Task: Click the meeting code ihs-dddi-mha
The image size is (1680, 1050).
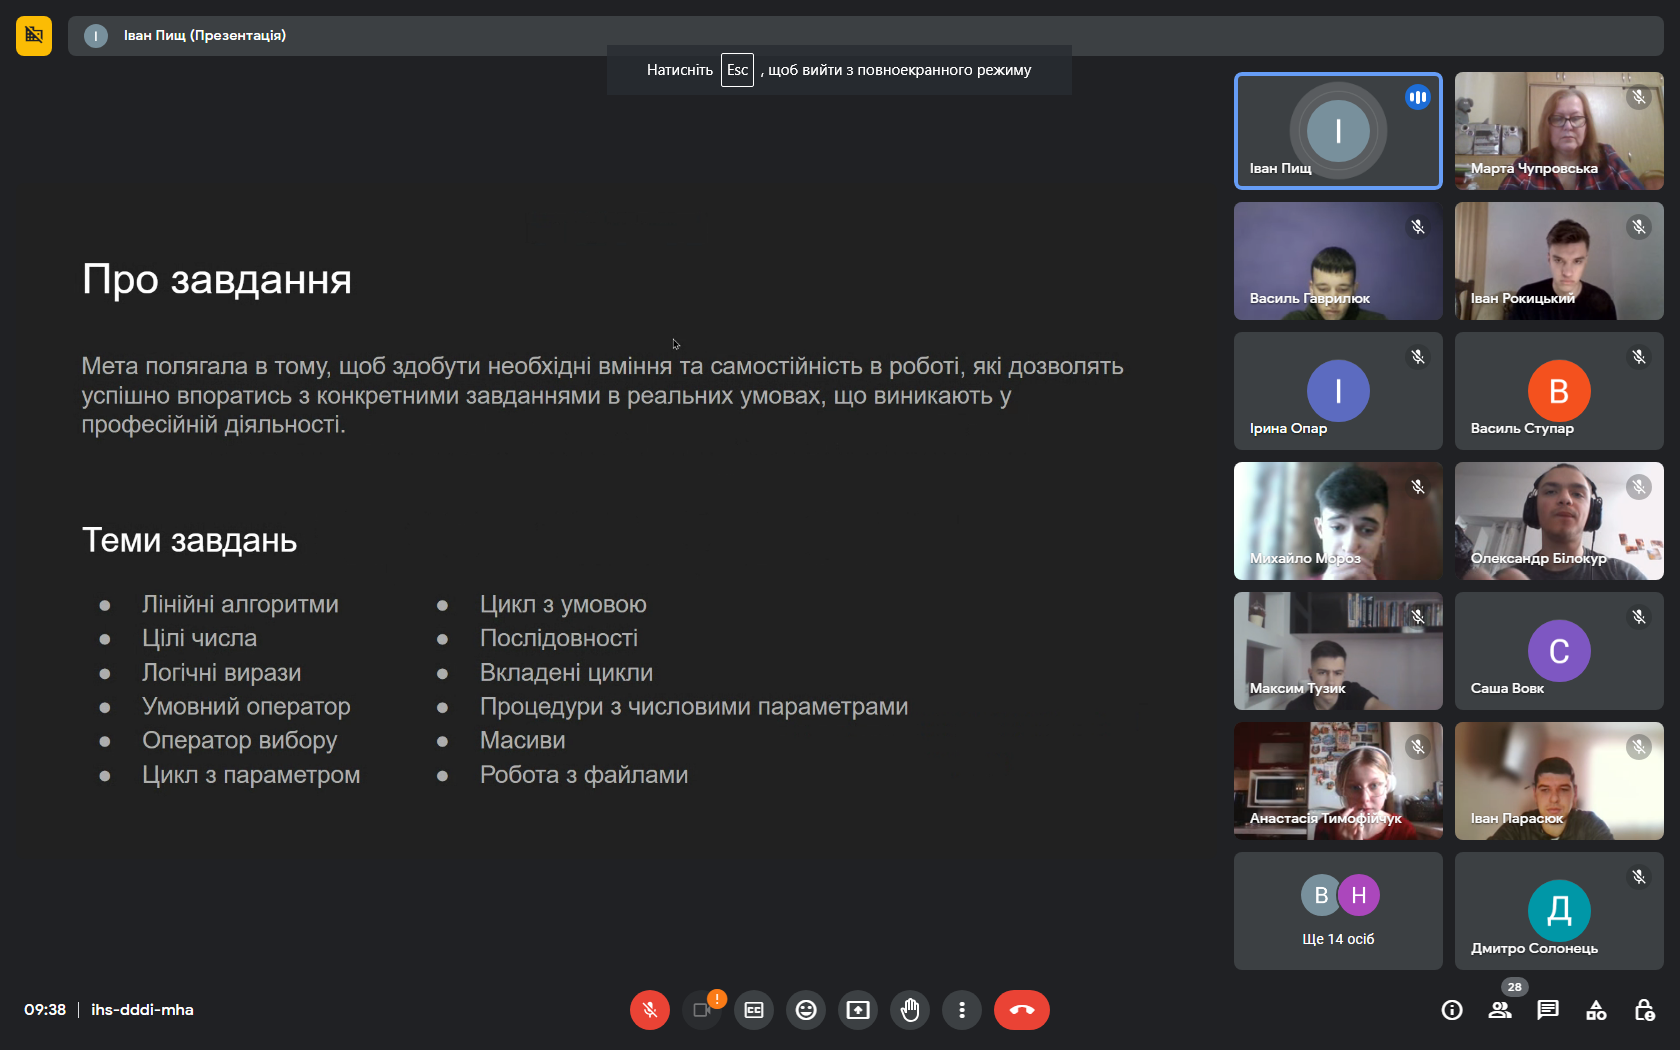Action: pos(142,1010)
